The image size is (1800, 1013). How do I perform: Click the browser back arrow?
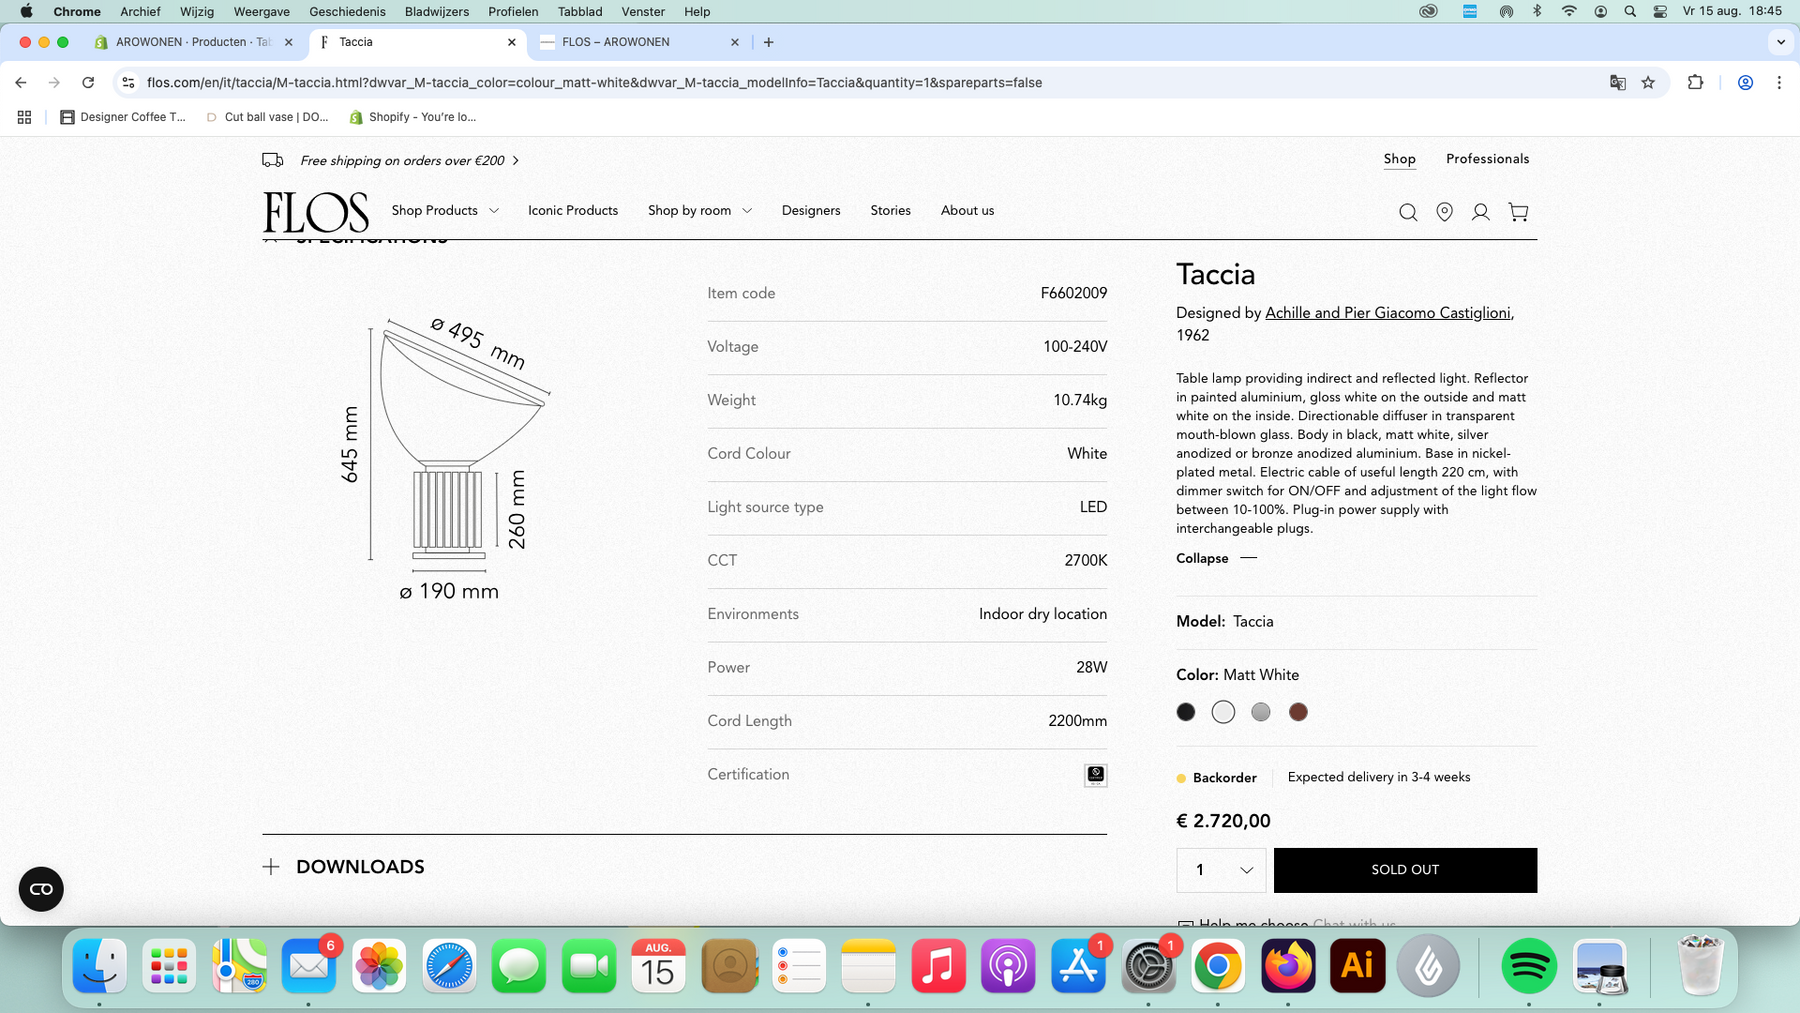[21, 83]
